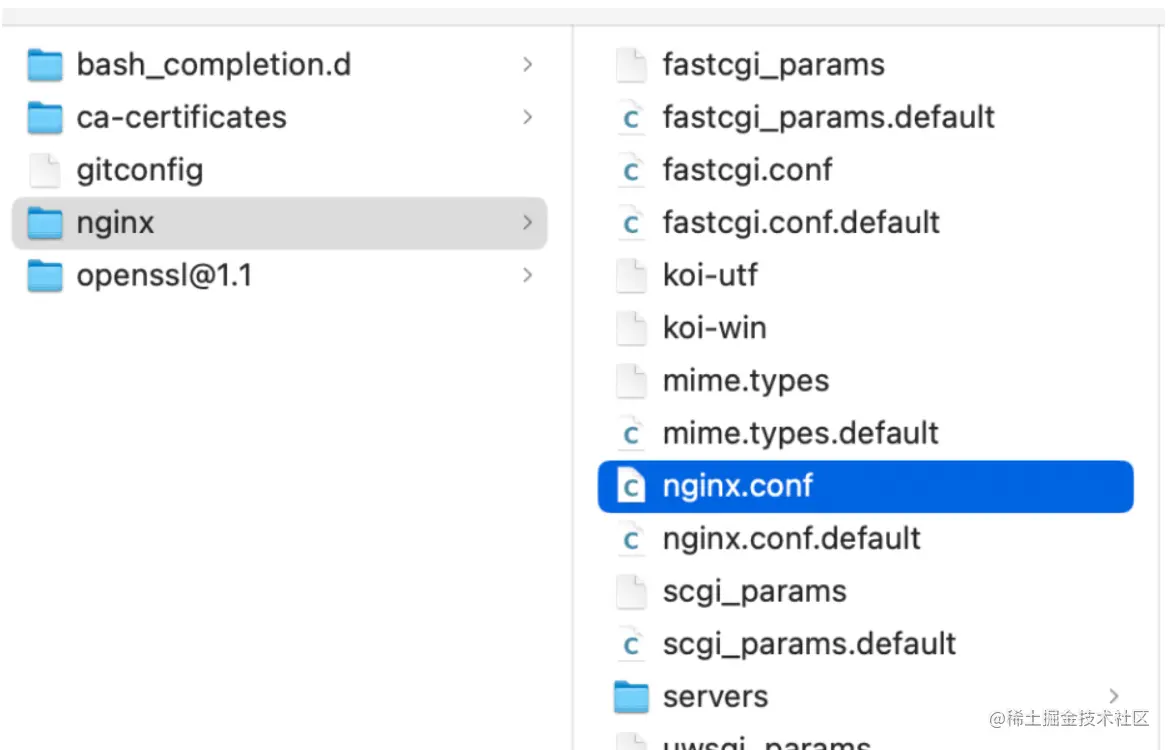The height and width of the screenshot is (750, 1171).
Task: Expand the ca-certificates folder chevron
Action: tap(527, 118)
